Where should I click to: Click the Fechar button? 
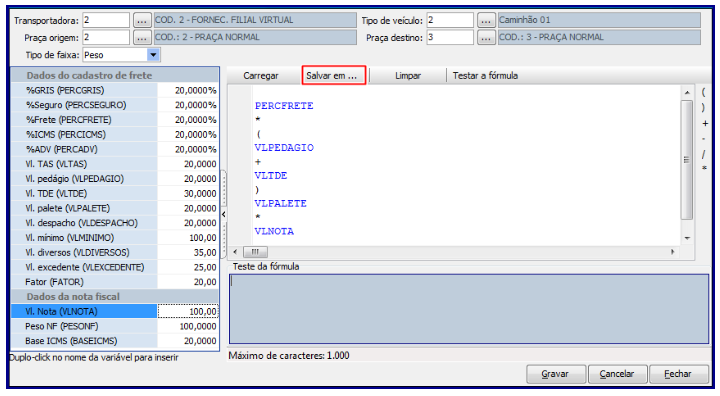[x=678, y=374]
